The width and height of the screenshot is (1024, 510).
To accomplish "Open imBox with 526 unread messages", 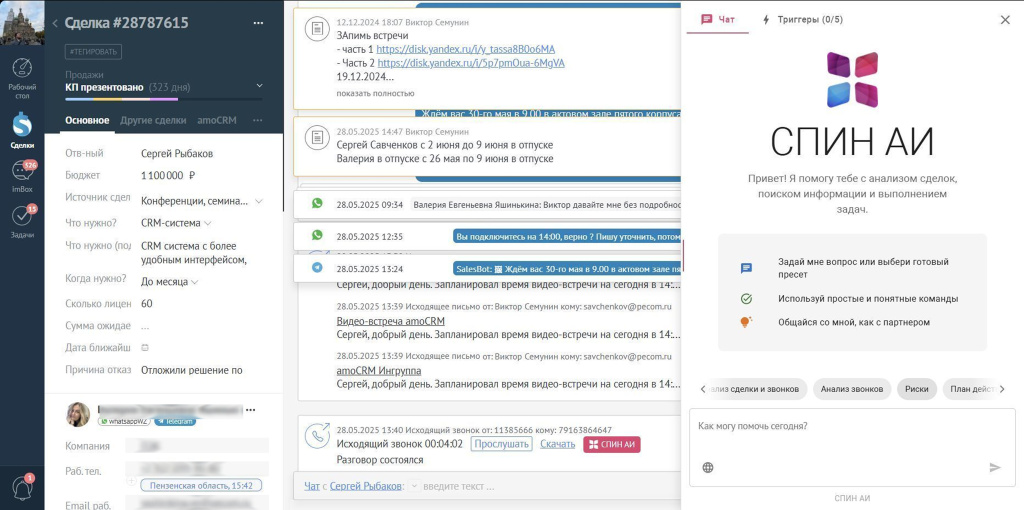I will (22, 176).
